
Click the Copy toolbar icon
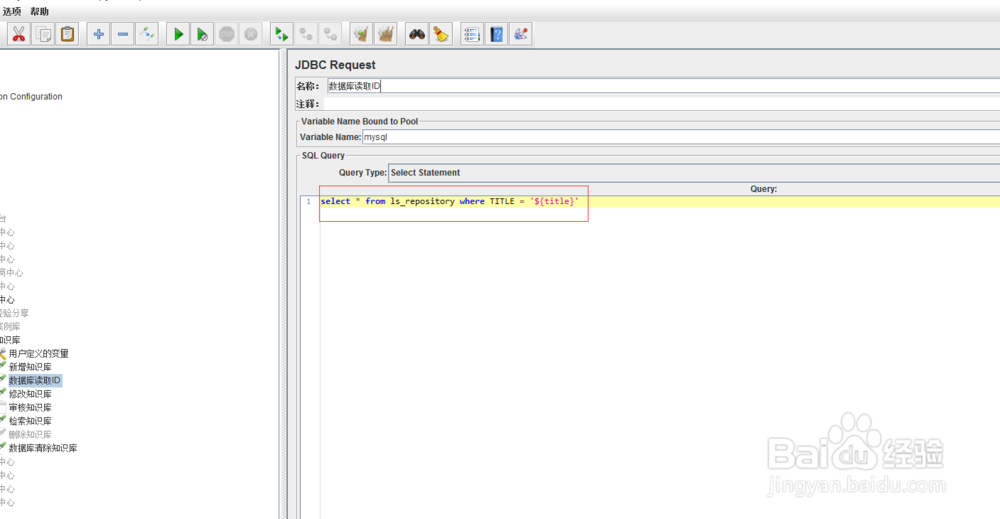click(43, 34)
